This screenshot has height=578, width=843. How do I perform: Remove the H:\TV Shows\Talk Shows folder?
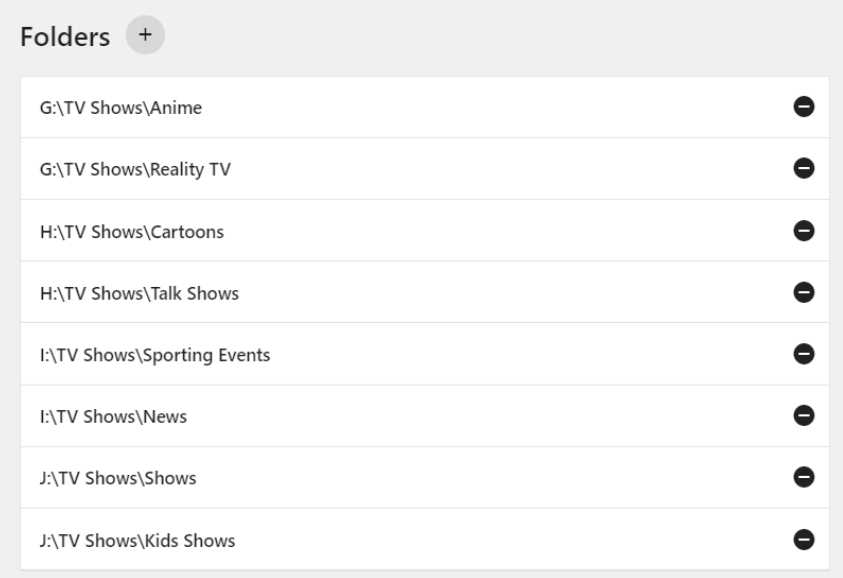pyautogui.click(x=803, y=292)
